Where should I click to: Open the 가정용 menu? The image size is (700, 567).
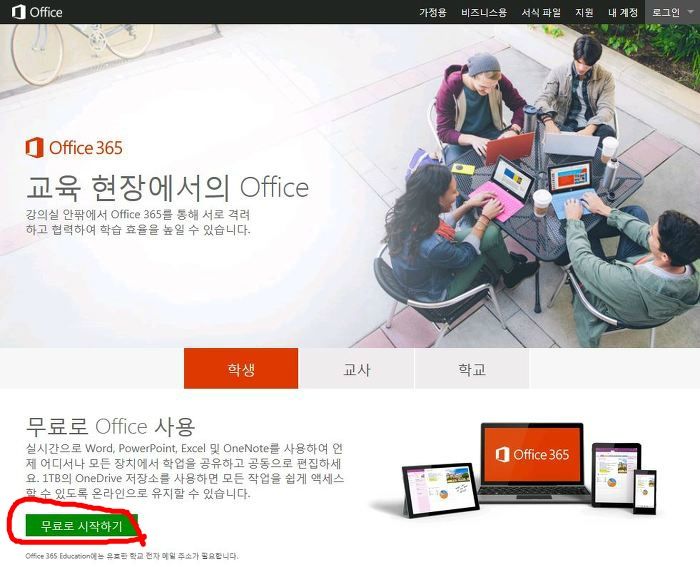(x=433, y=13)
